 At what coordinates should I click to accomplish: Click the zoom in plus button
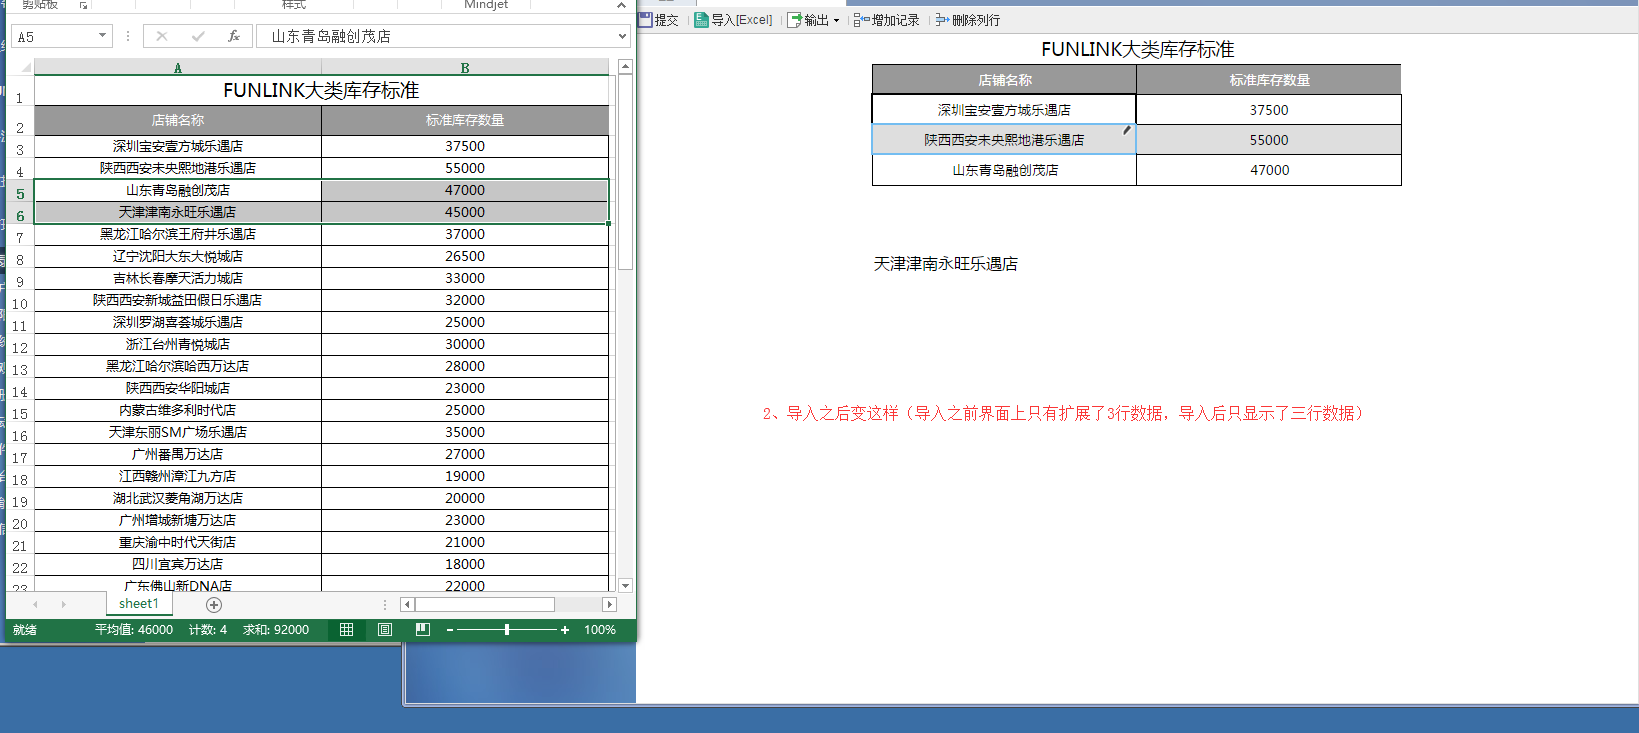[565, 630]
